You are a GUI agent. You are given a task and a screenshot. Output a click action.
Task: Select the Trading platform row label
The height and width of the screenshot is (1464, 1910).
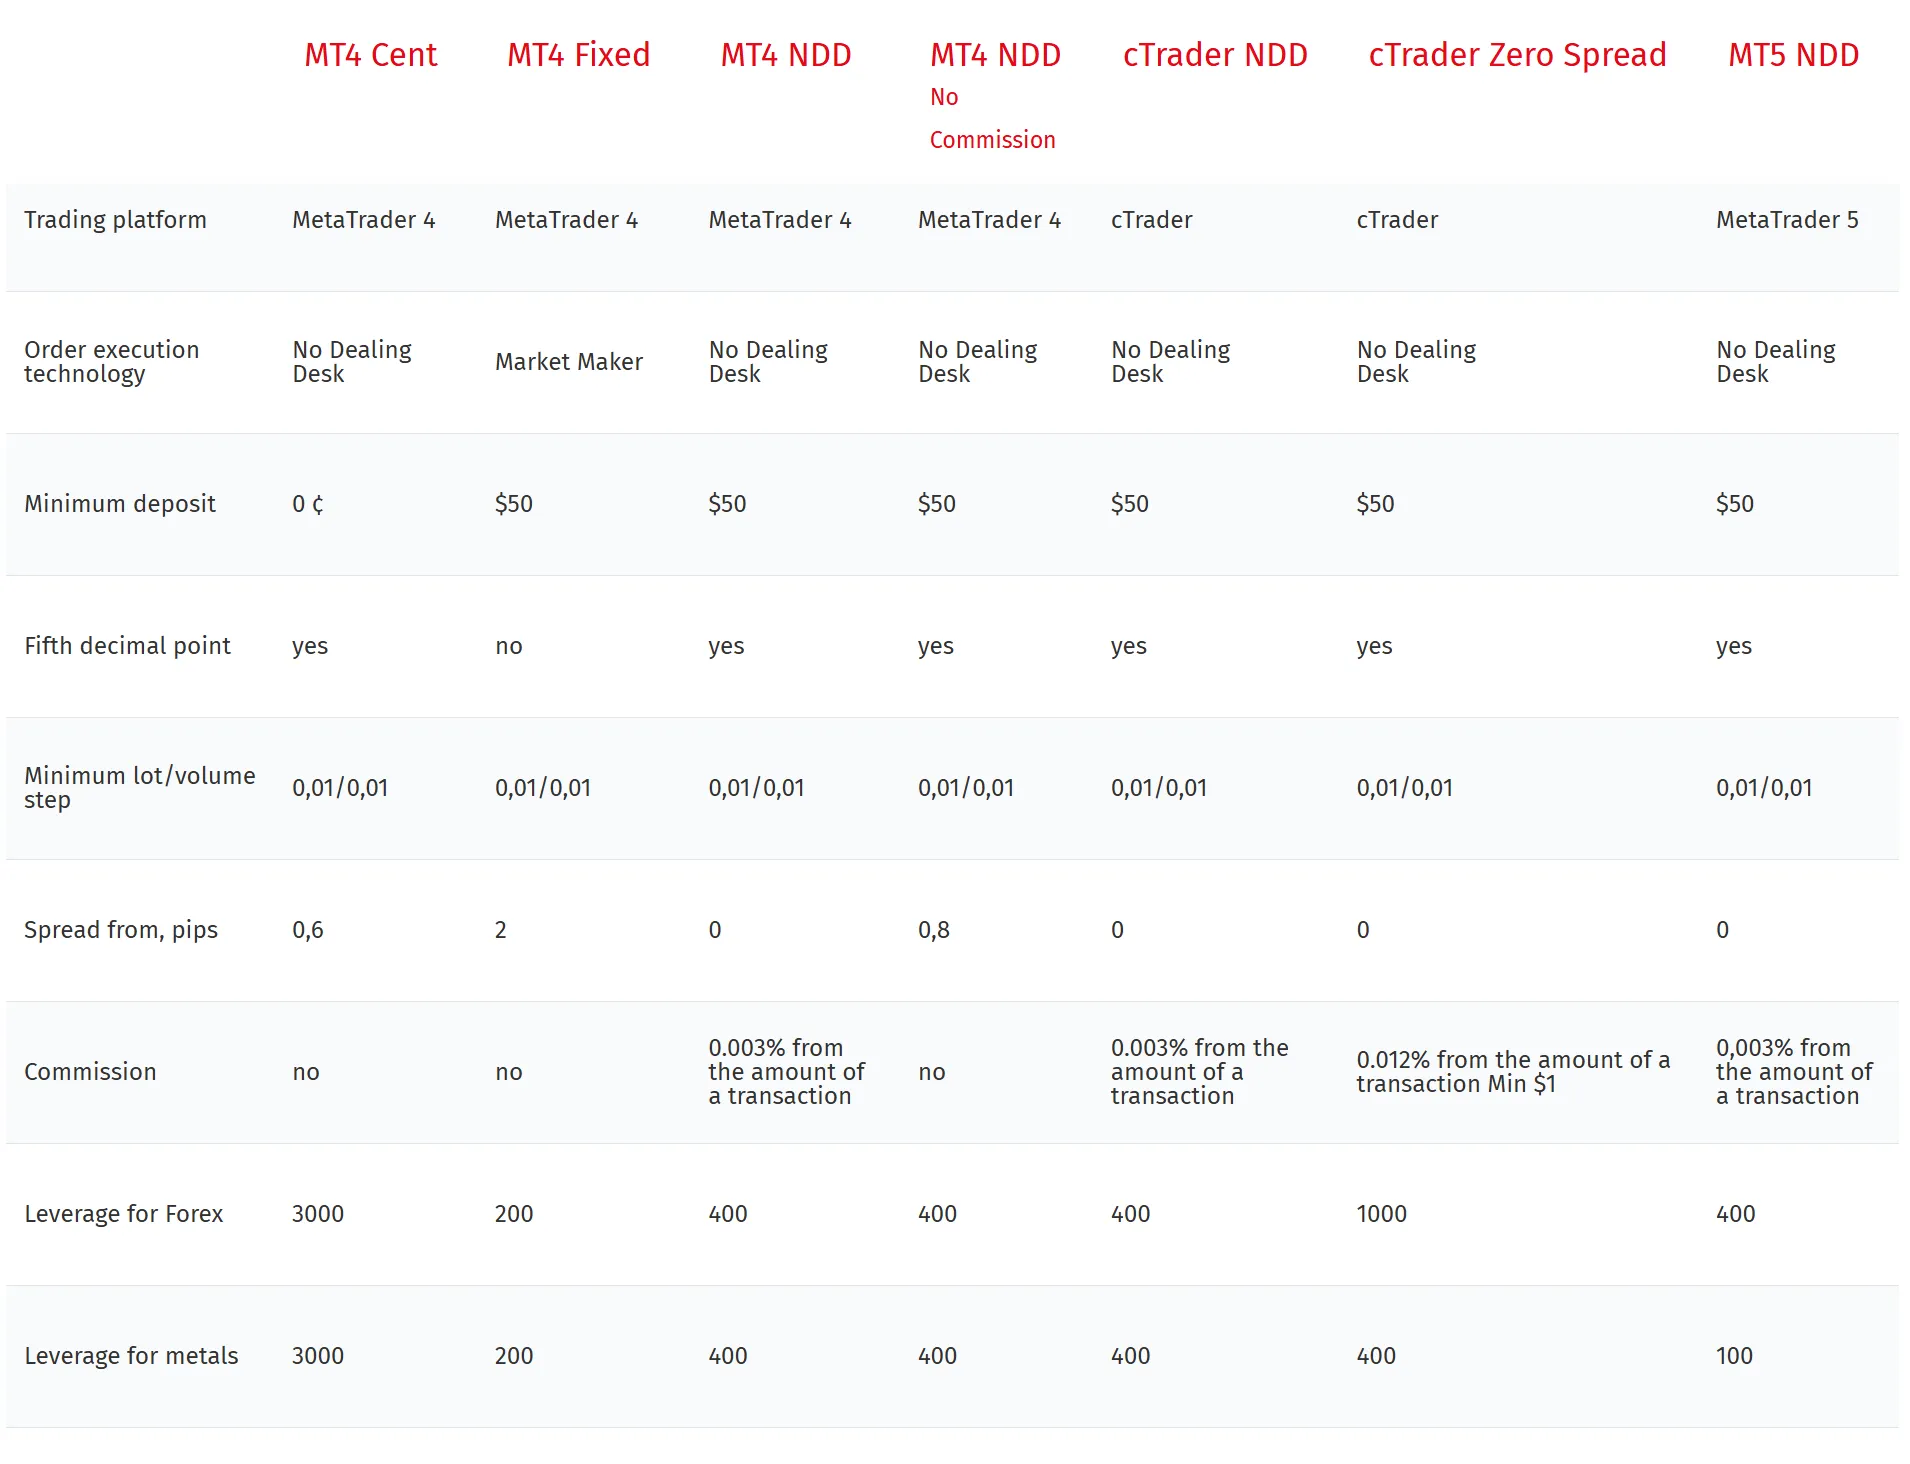115,220
